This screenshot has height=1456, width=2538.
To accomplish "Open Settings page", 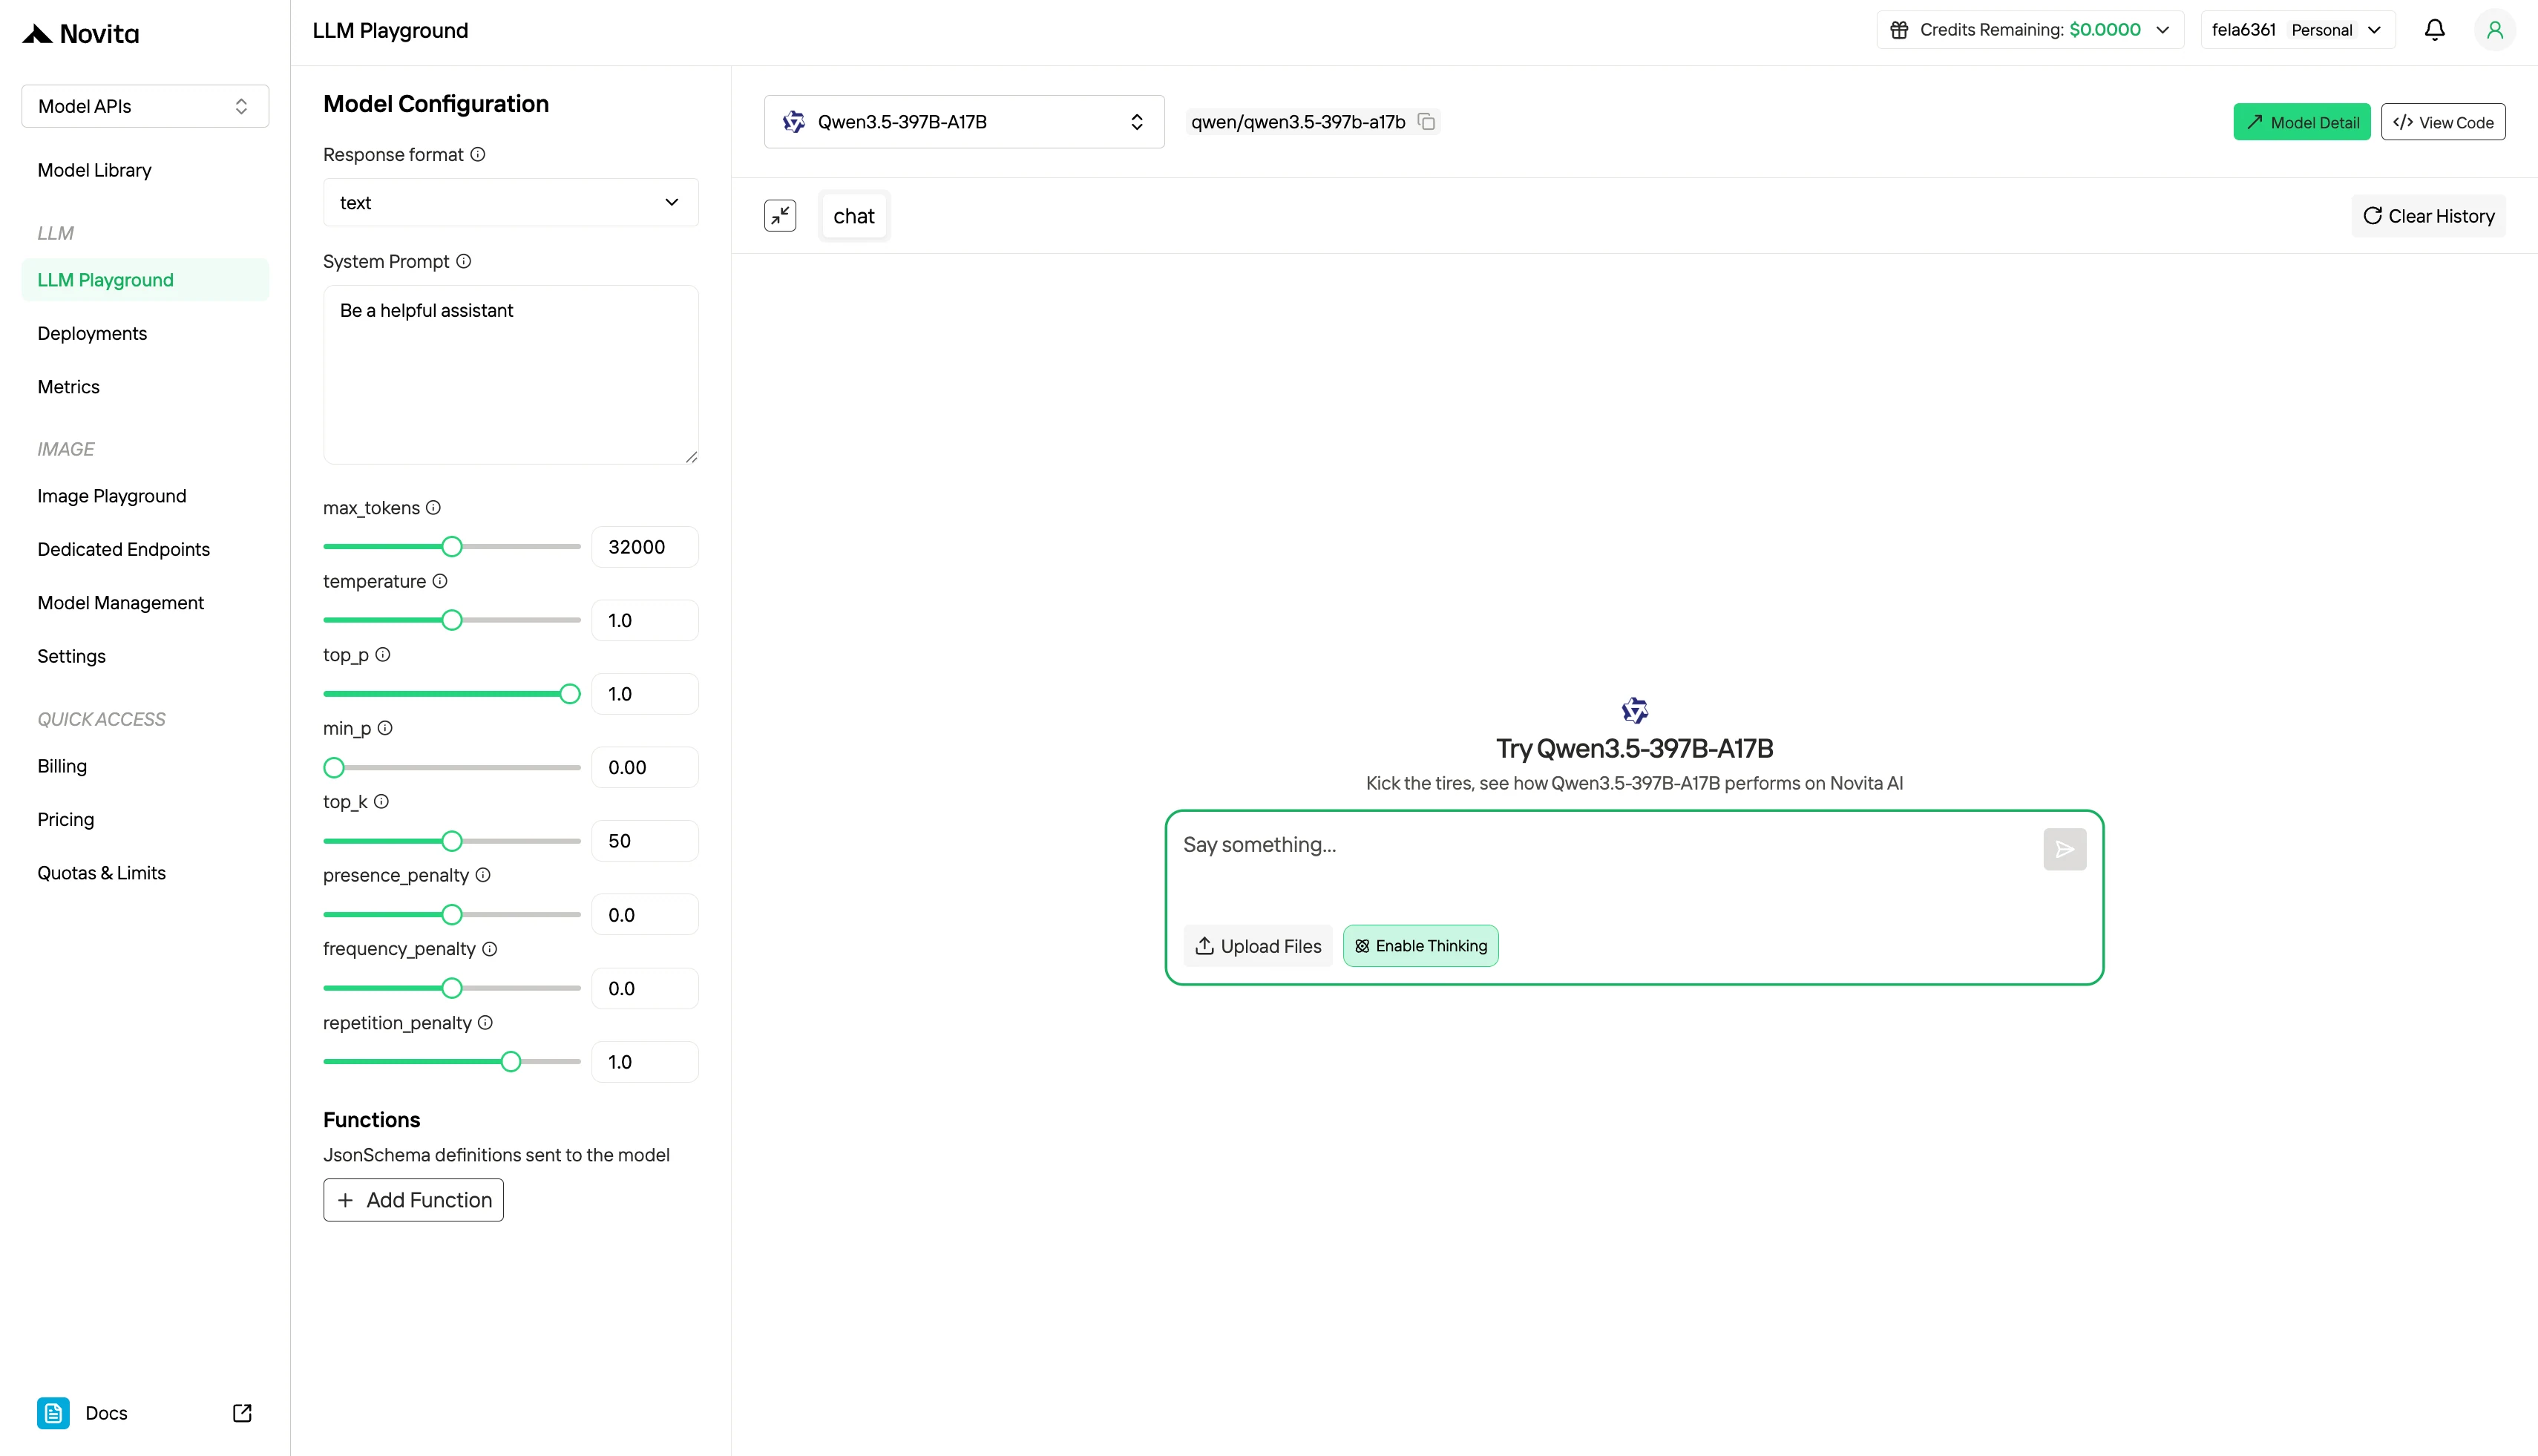I will point(72,656).
